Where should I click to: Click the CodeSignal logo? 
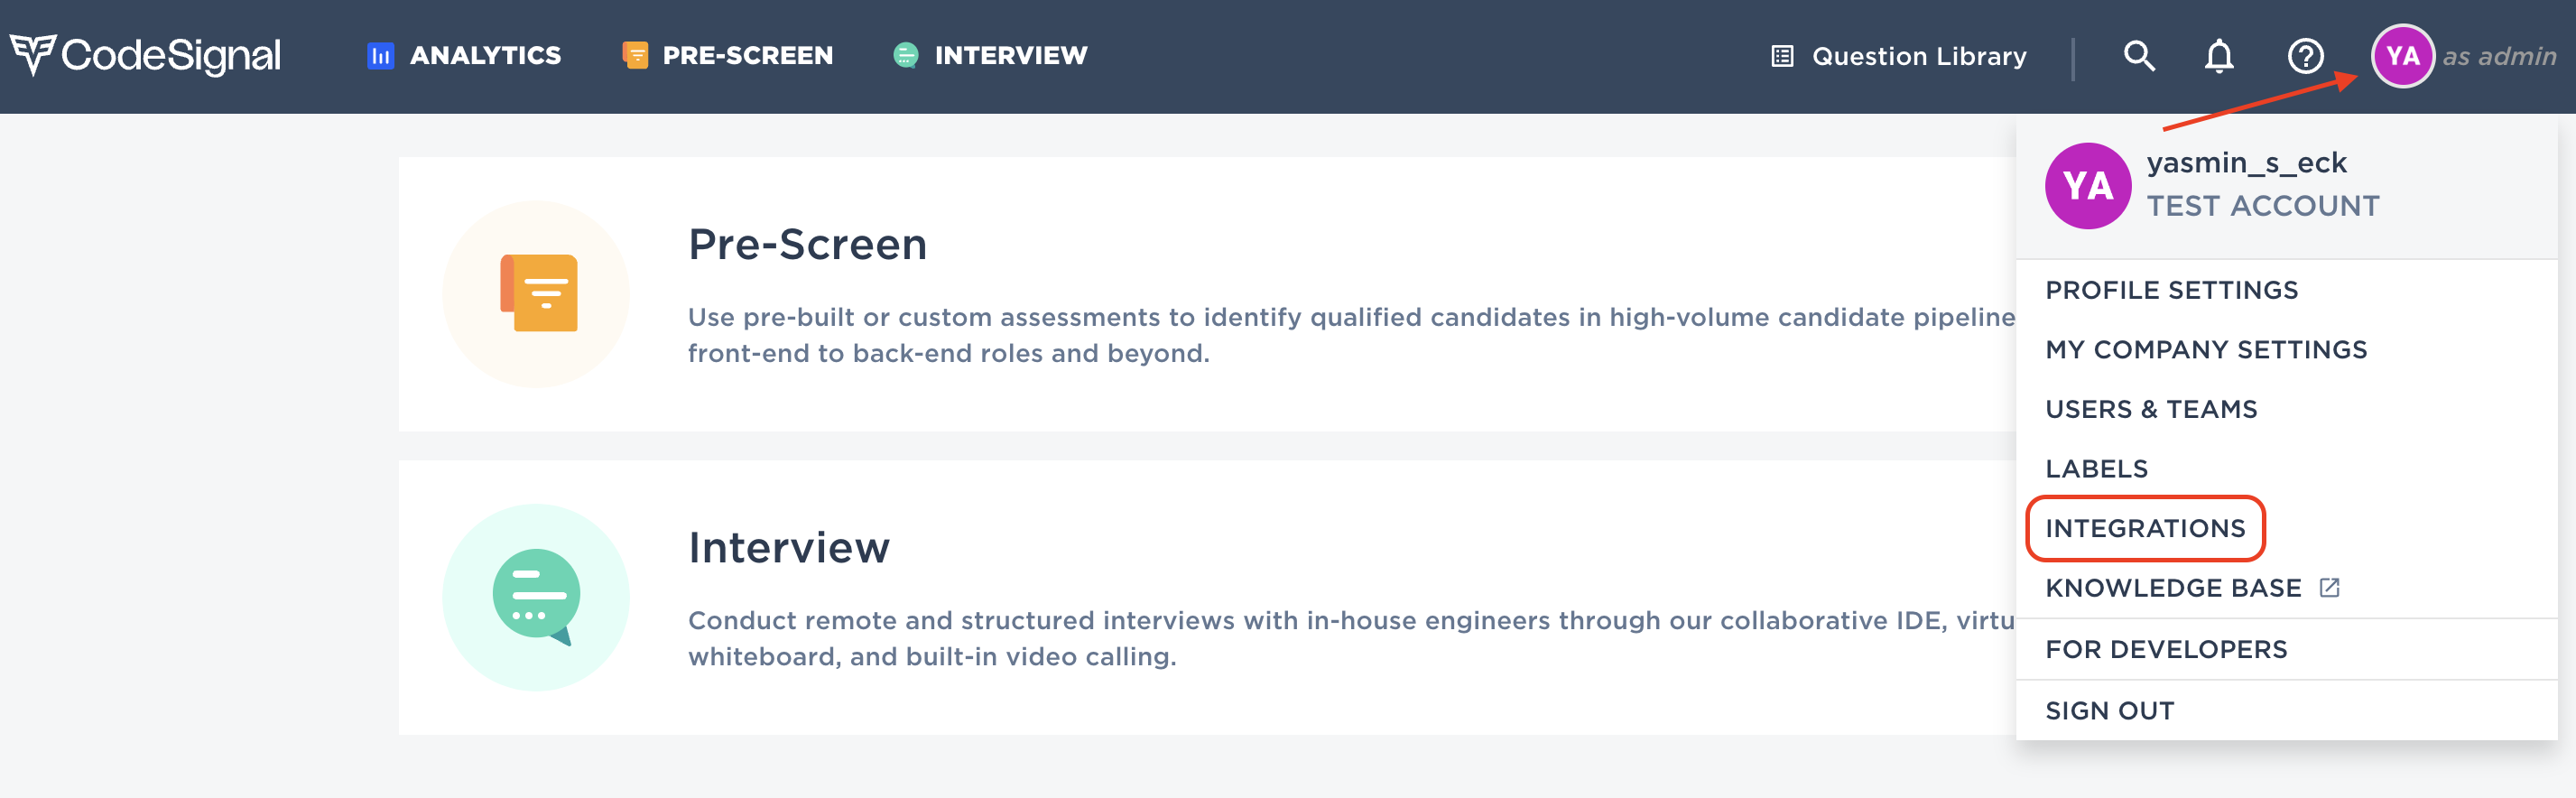coord(145,55)
